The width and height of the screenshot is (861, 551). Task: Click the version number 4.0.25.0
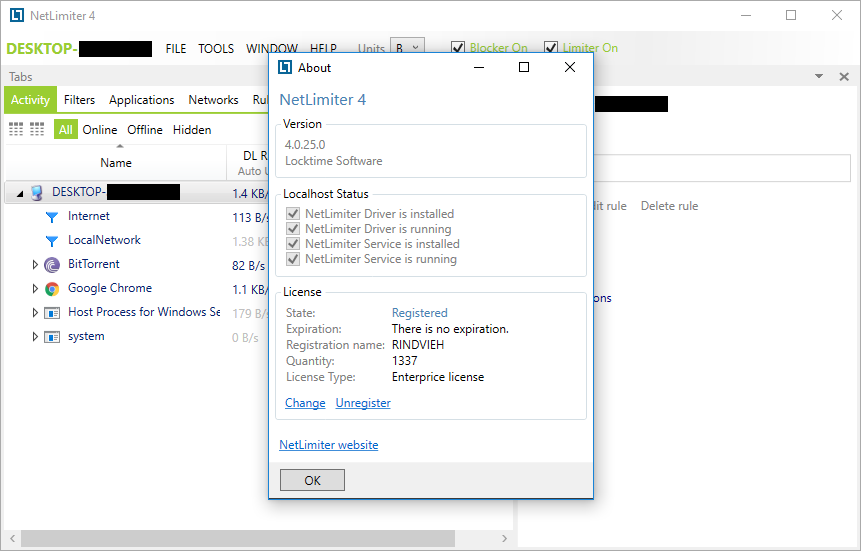pyautogui.click(x=305, y=144)
